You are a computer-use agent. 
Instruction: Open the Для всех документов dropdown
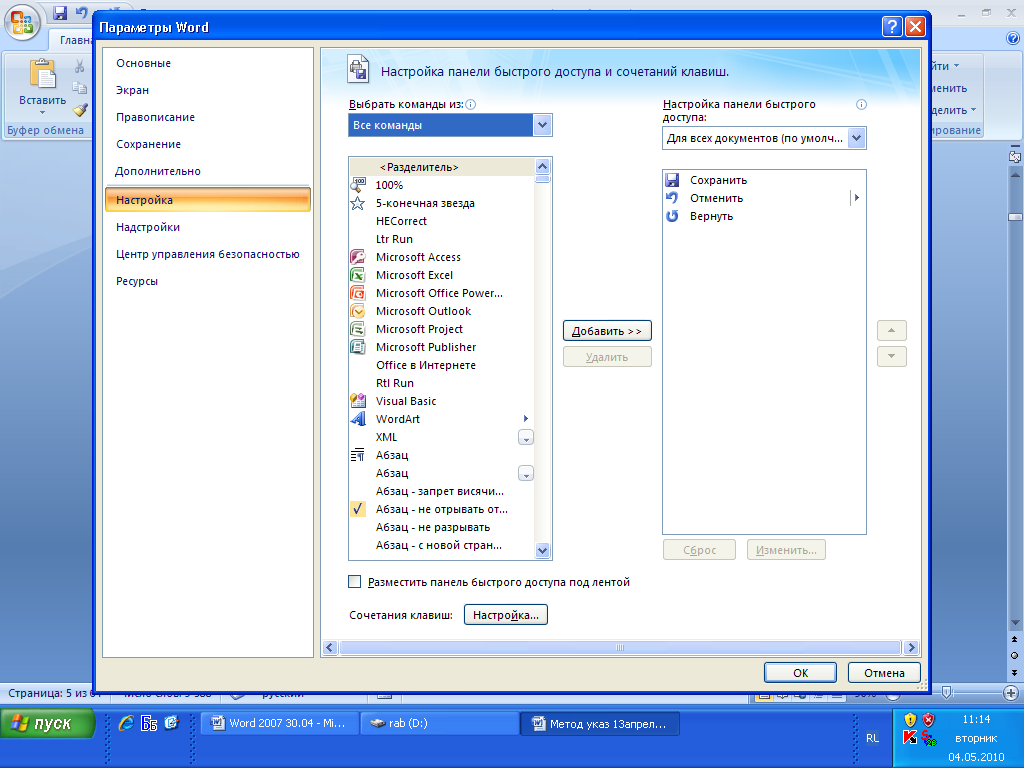point(857,138)
